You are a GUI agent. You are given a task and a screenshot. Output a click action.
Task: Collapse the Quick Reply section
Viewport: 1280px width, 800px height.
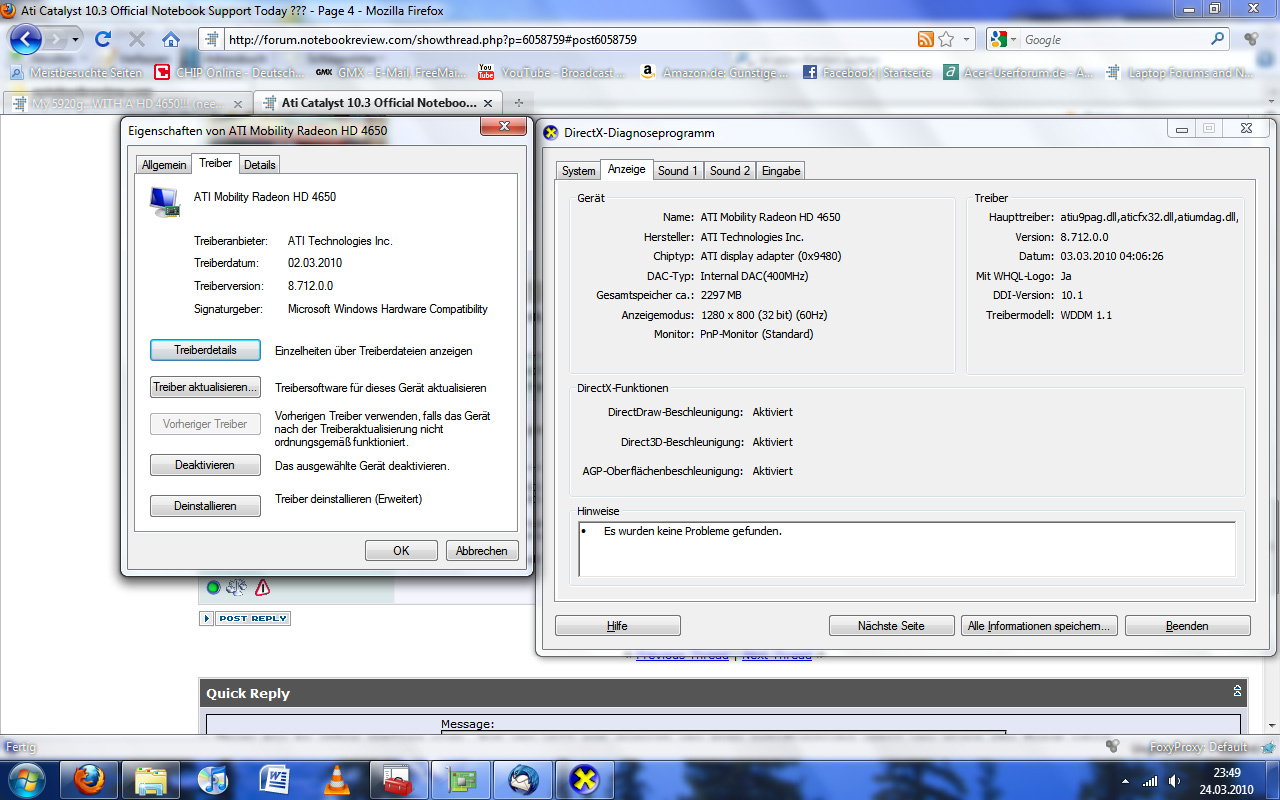point(1237,691)
